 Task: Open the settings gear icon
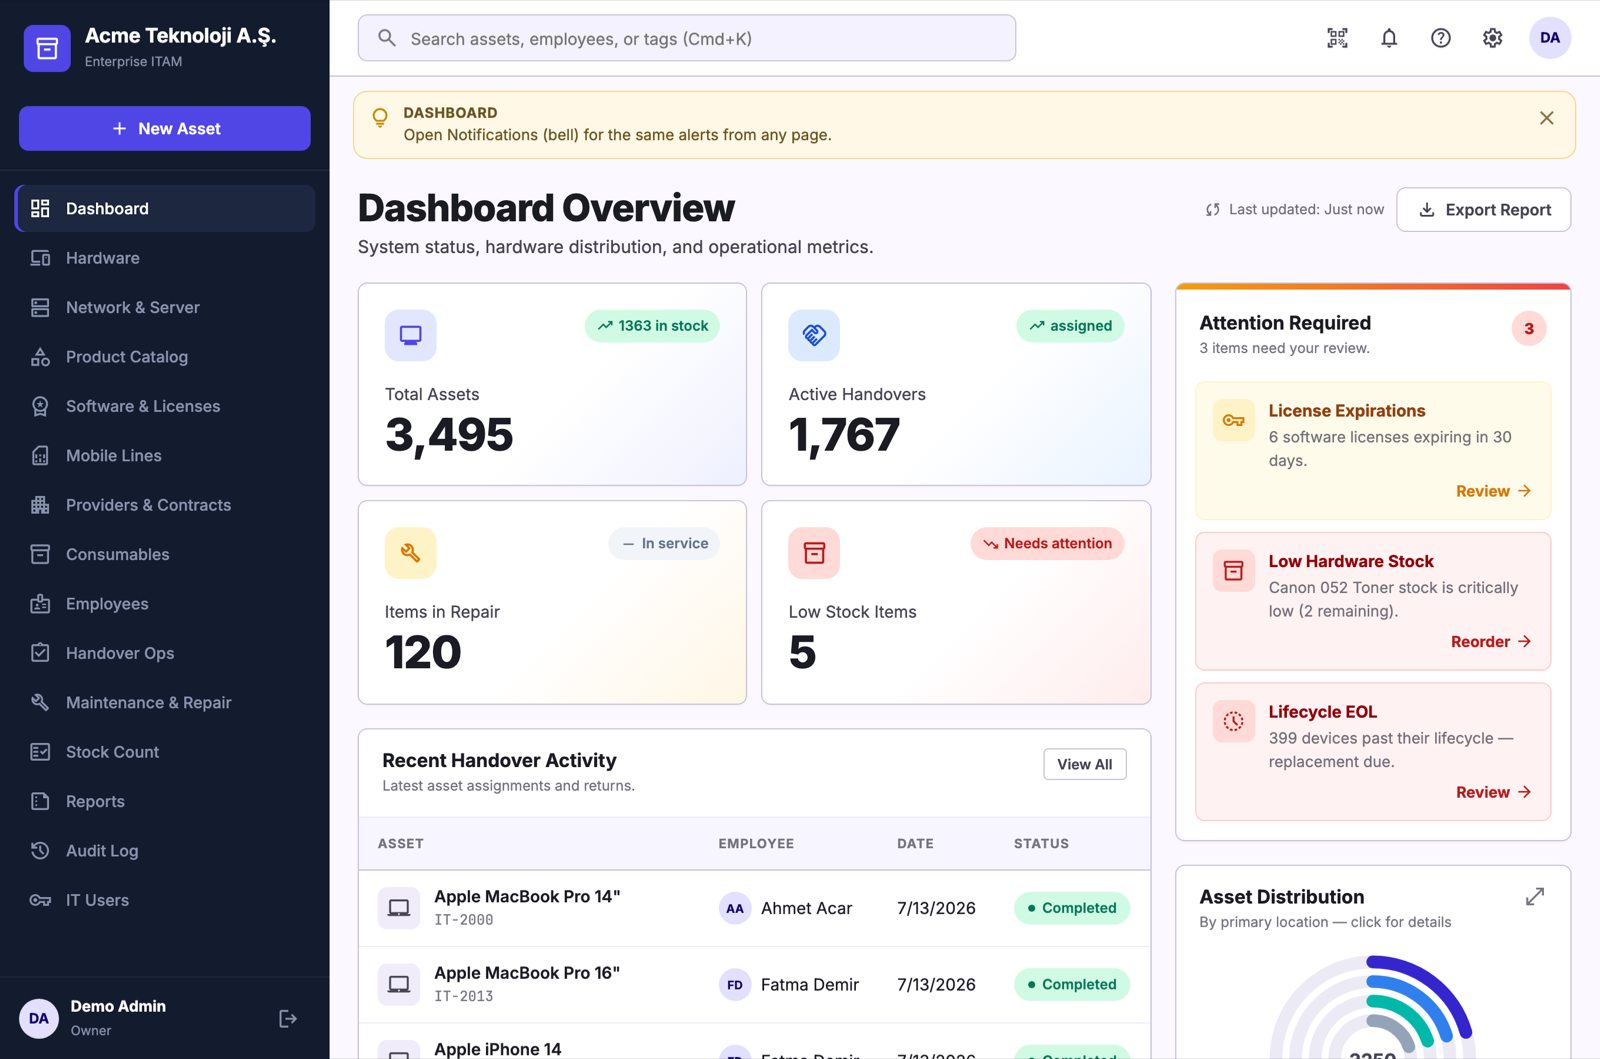pyautogui.click(x=1493, y=38)
